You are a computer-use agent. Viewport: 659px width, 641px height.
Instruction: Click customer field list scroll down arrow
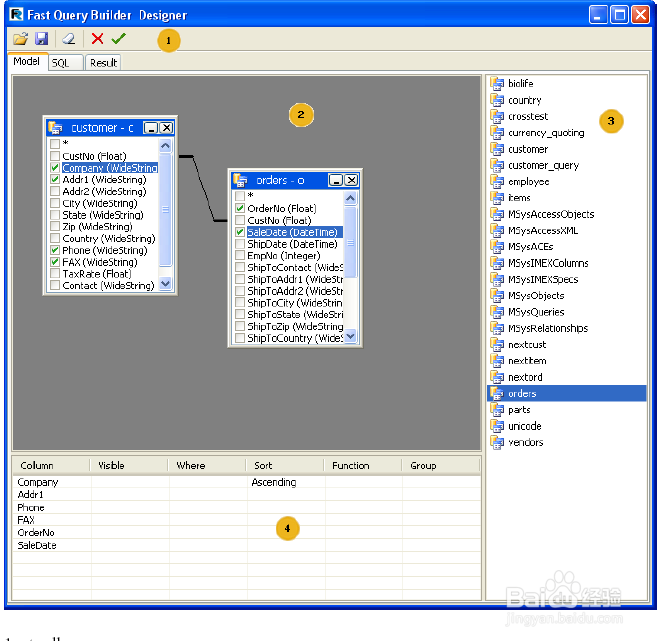point(165,283)
